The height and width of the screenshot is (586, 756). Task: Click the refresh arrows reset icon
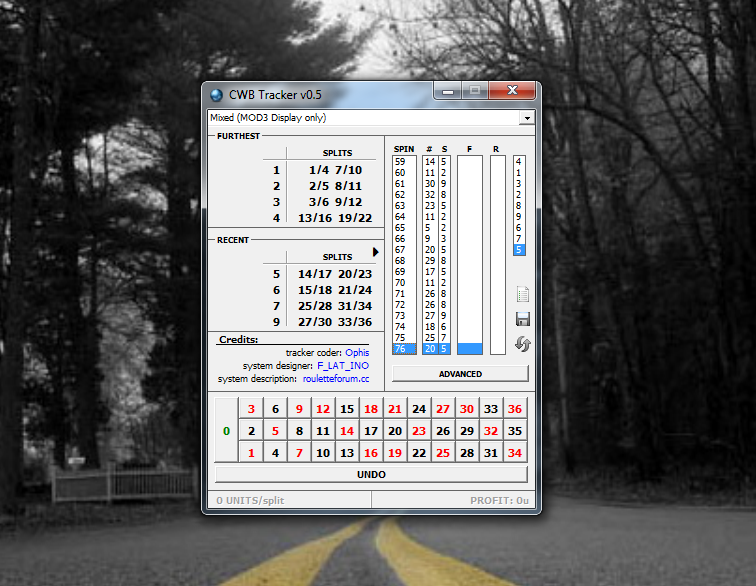523,344
